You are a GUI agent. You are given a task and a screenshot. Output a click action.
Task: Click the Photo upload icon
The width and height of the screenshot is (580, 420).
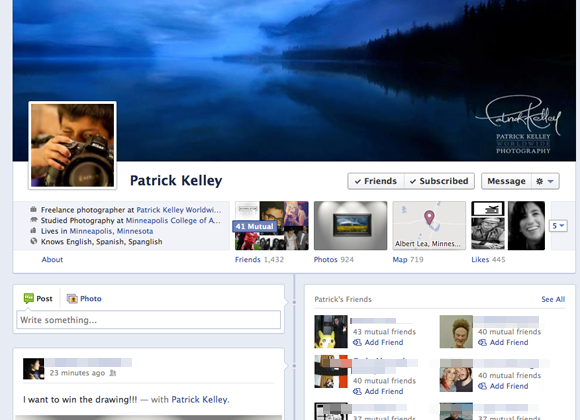(x=72, y=298)
